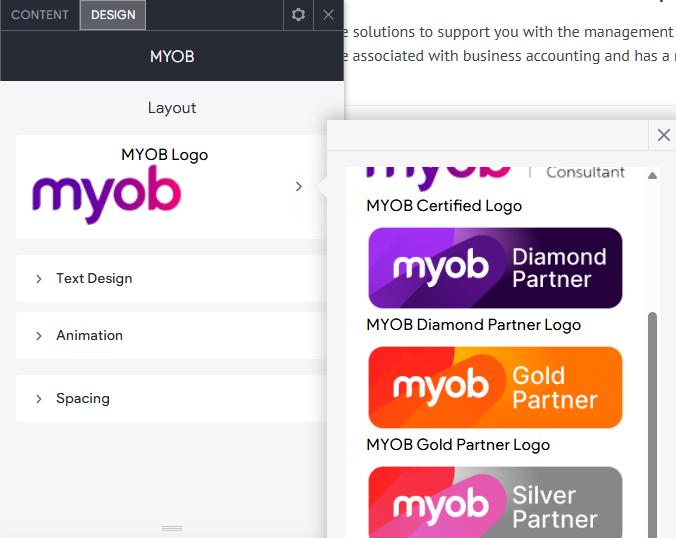Select the MYOB Certified Consultant logo

point(495,177)
